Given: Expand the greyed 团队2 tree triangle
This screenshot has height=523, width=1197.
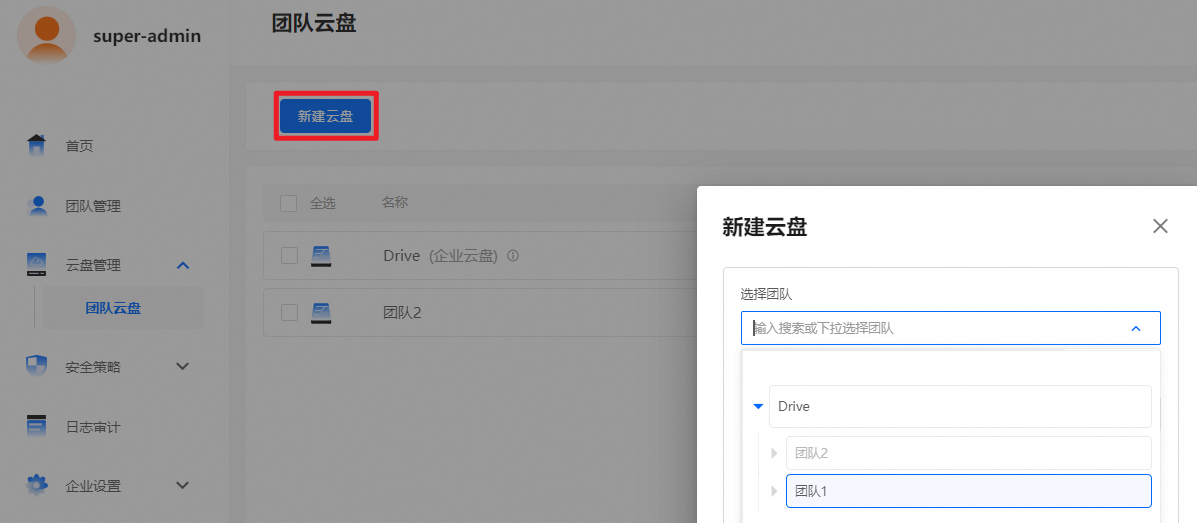Looking at the screenshot, I should click(x=774, y=454).
